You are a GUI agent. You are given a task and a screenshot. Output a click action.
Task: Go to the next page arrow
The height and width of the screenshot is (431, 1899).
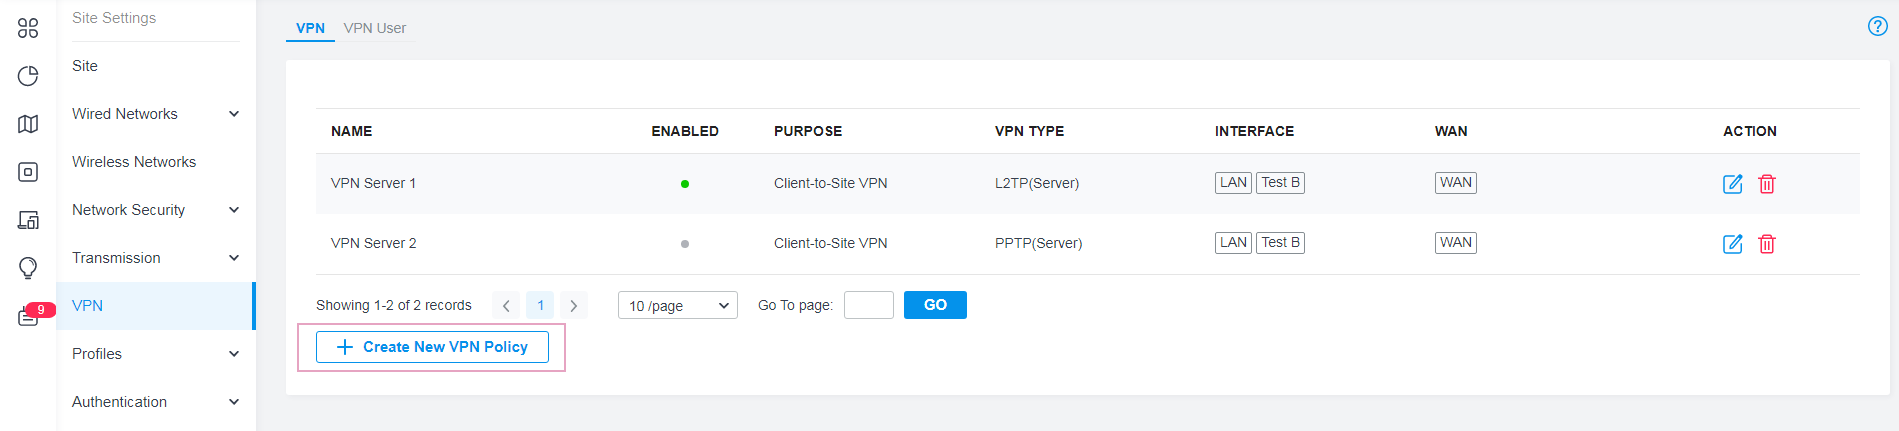tap(574, 306)
